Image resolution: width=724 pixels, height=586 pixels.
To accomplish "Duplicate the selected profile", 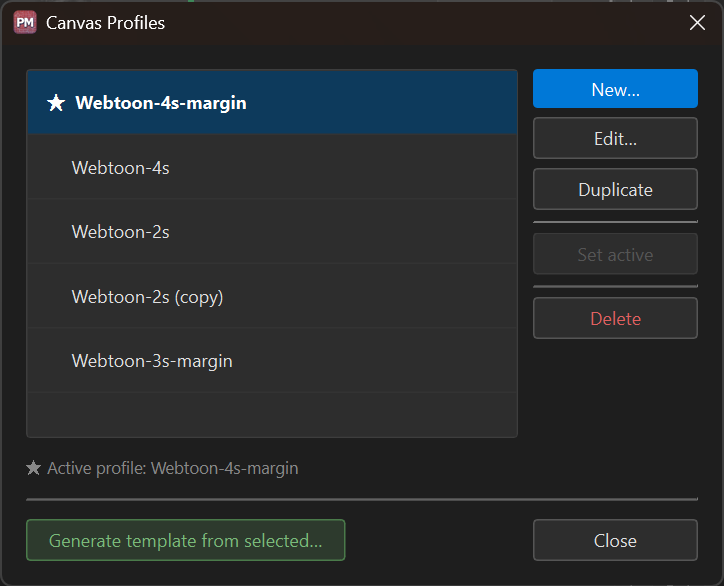I will click(615, 189).
